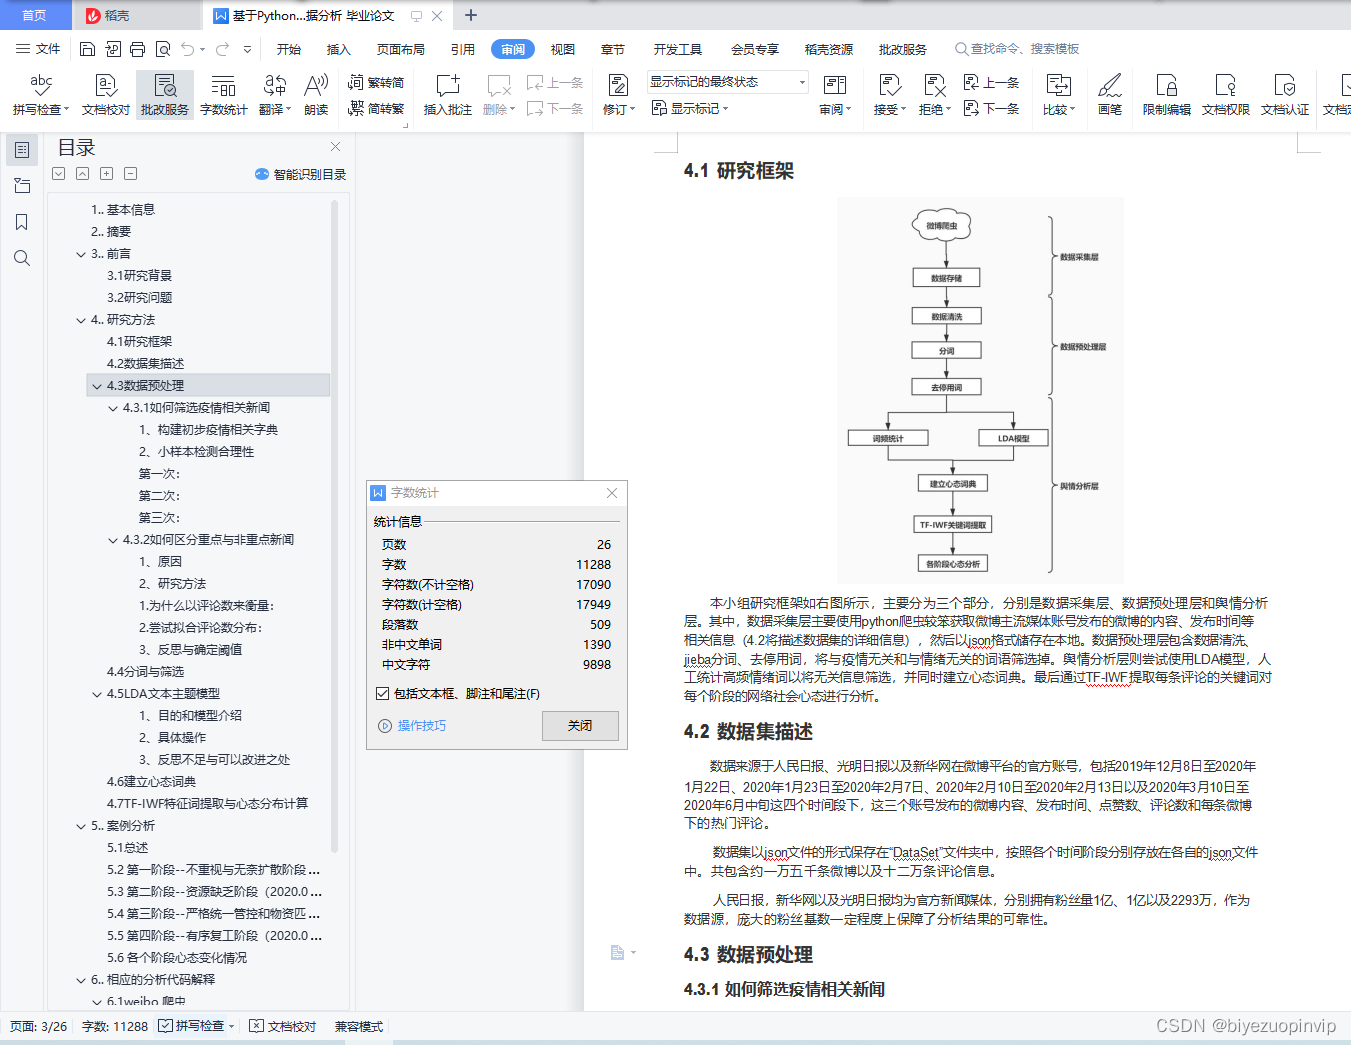The width and height of the screenshot is (1351, 1045).
Task: Collapse the 3. 前言 outline node
Action: [81, 254]
